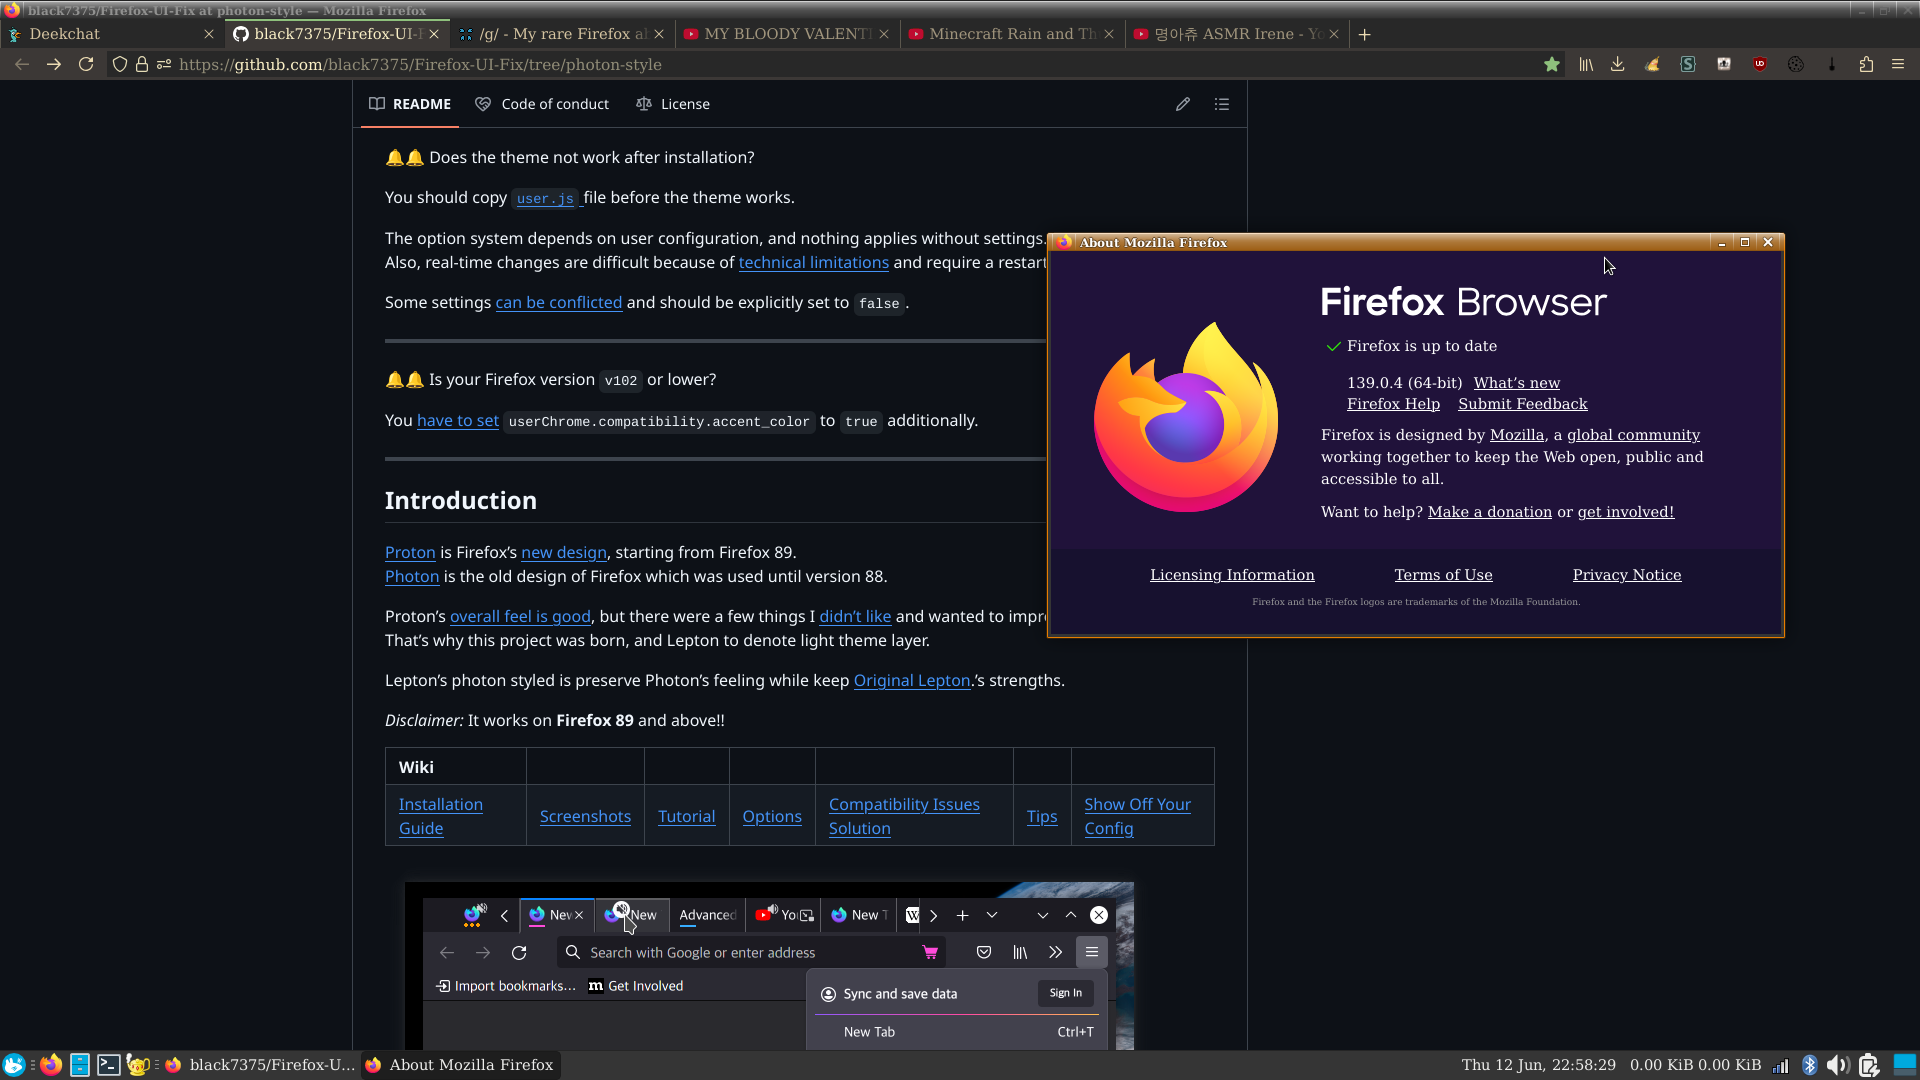The height and width of the screenshot is (1080, 1920).
Task: Click 'Make a donation' in About dialog
Action: coord(1489,512)
